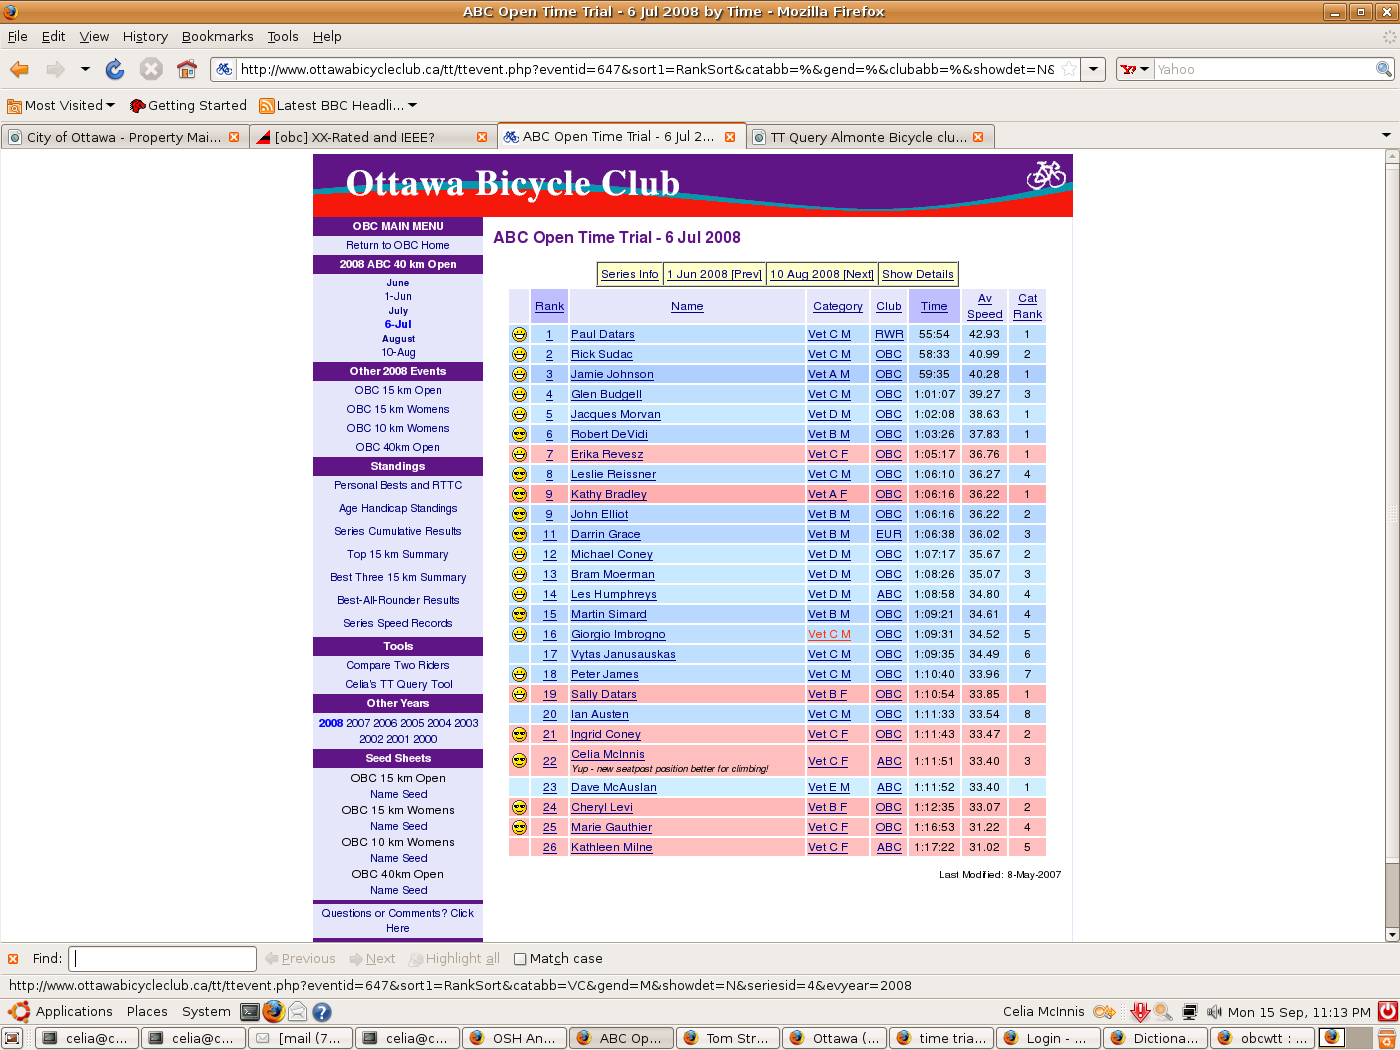Open the volume icon in system tray

1214,1012
